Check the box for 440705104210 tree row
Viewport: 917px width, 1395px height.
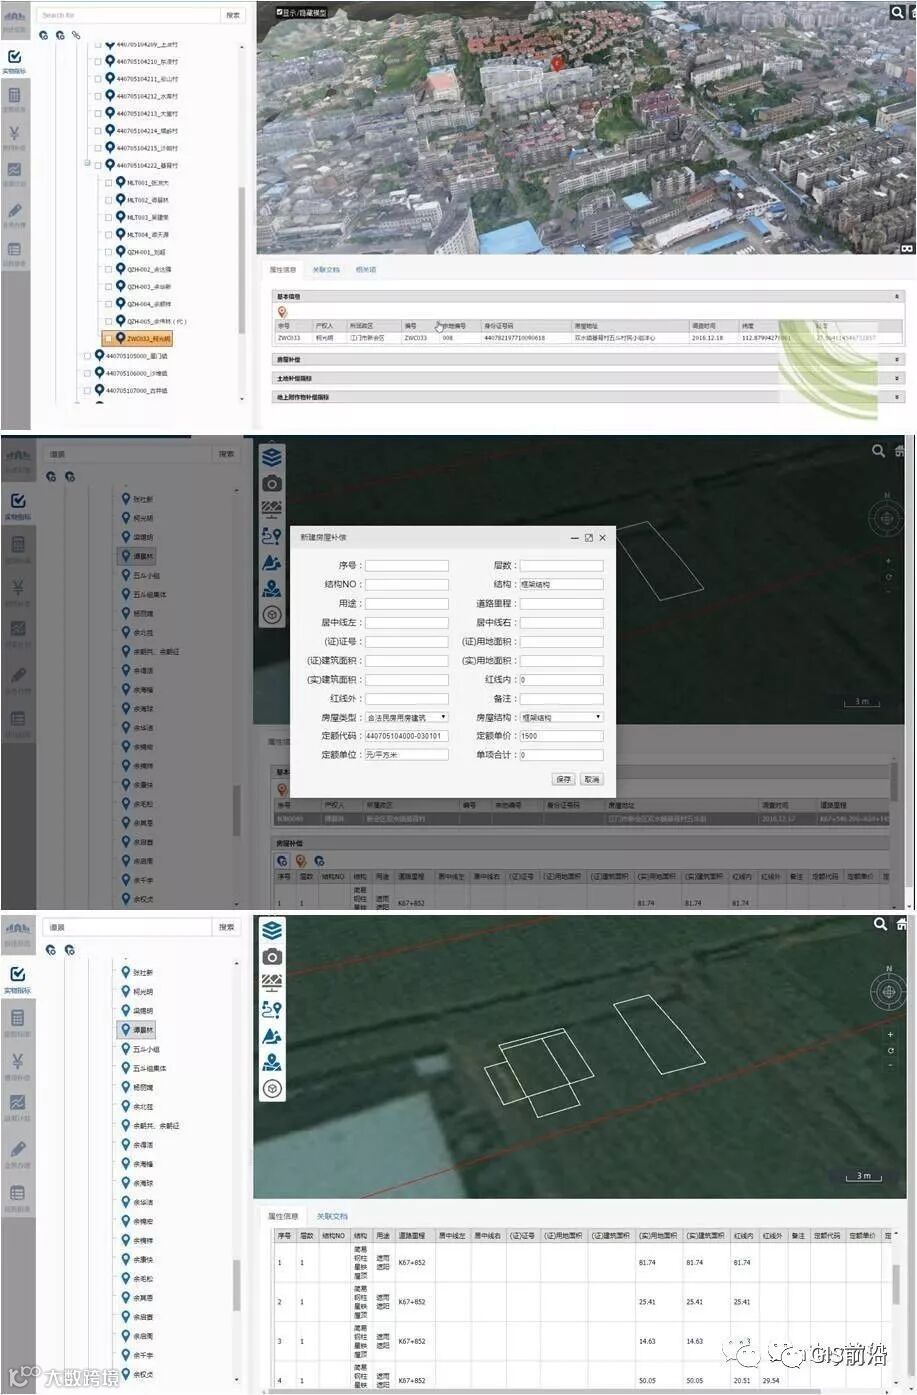[x=97, y=62]
